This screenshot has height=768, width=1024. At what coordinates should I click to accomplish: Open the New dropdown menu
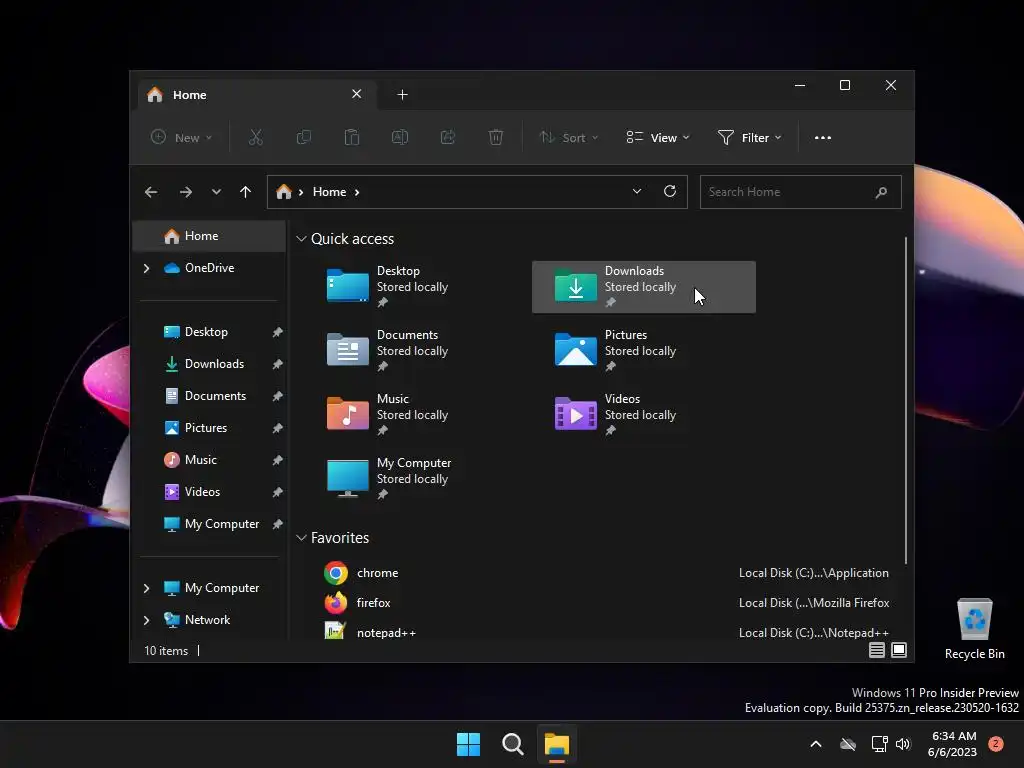182,137
